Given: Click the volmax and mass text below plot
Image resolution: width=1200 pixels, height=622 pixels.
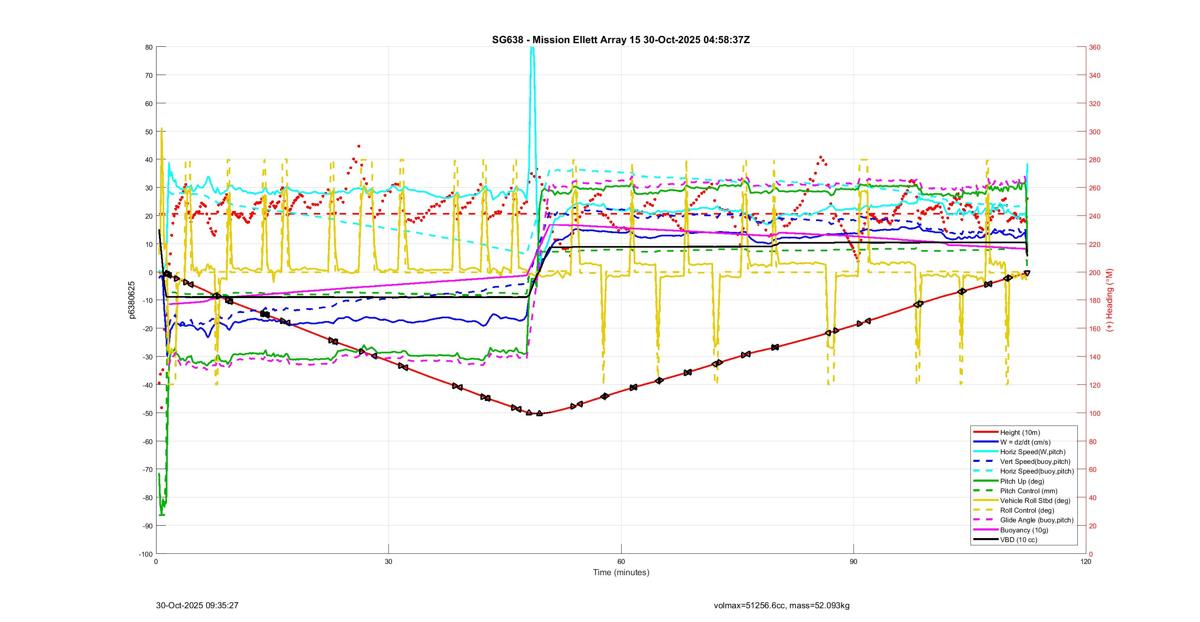Looking at the screenshot, I should pos(781,605).
